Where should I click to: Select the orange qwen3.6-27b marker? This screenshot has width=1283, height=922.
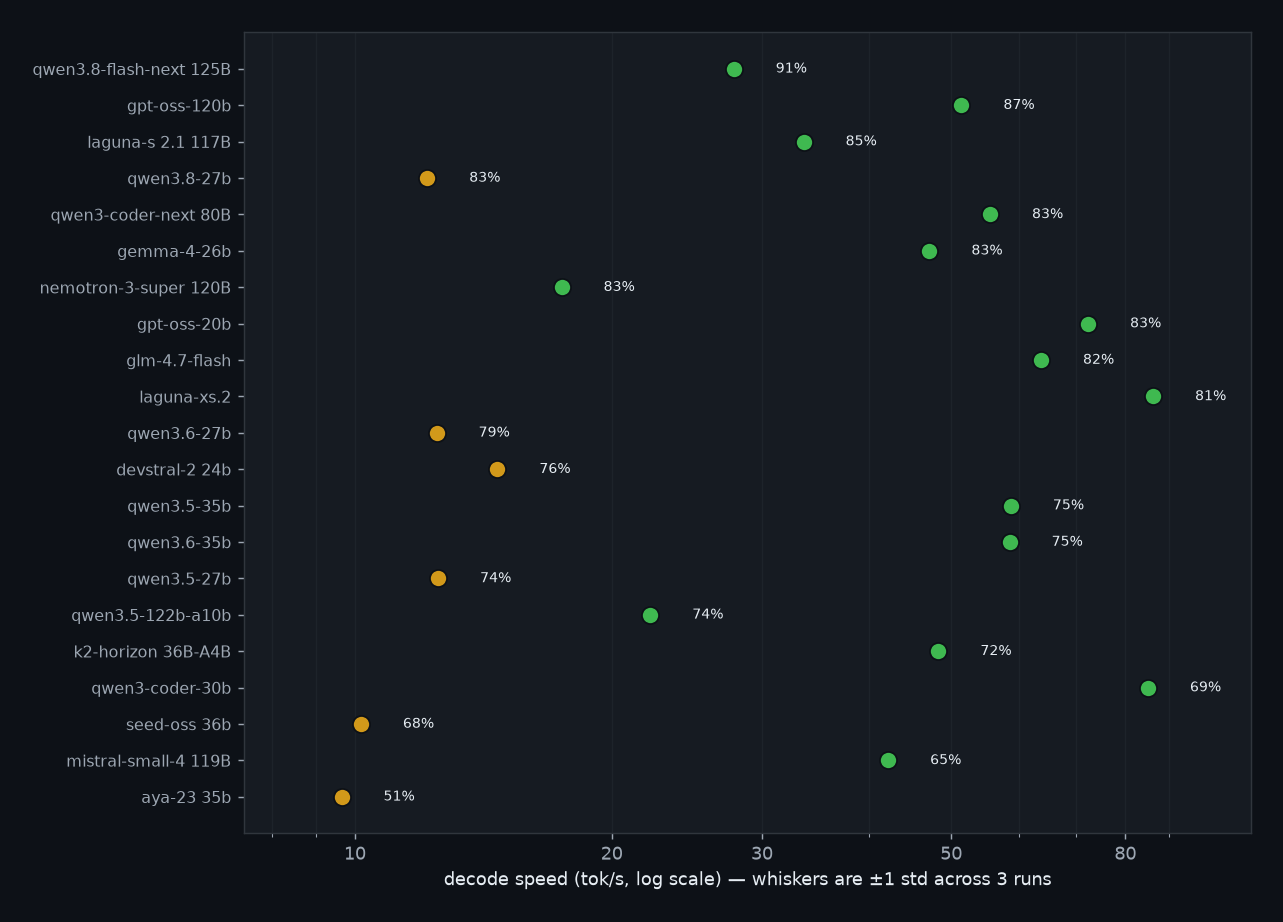click(437, 433)
